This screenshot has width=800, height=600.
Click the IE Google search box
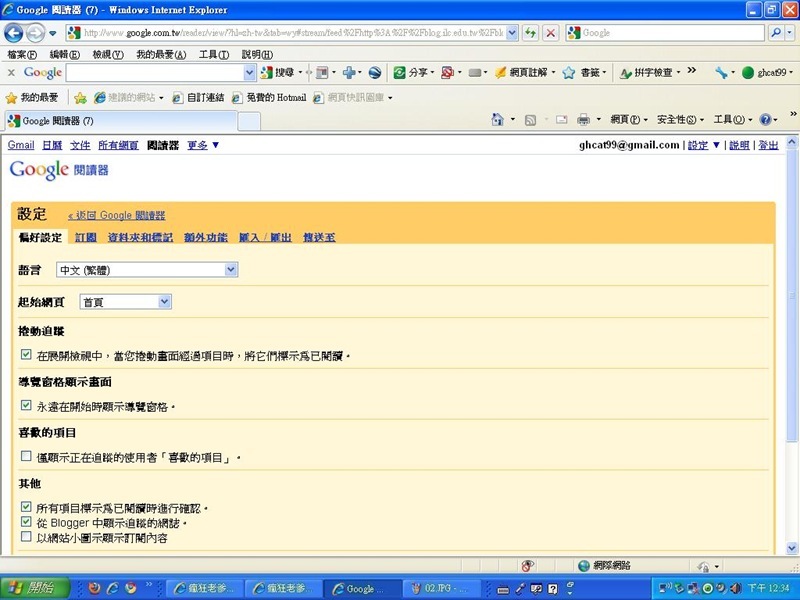pyautogui.click(x=665, y=33)
